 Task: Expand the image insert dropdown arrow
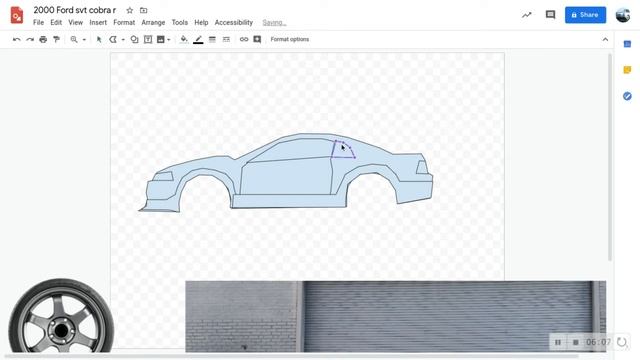pos(169,40)
